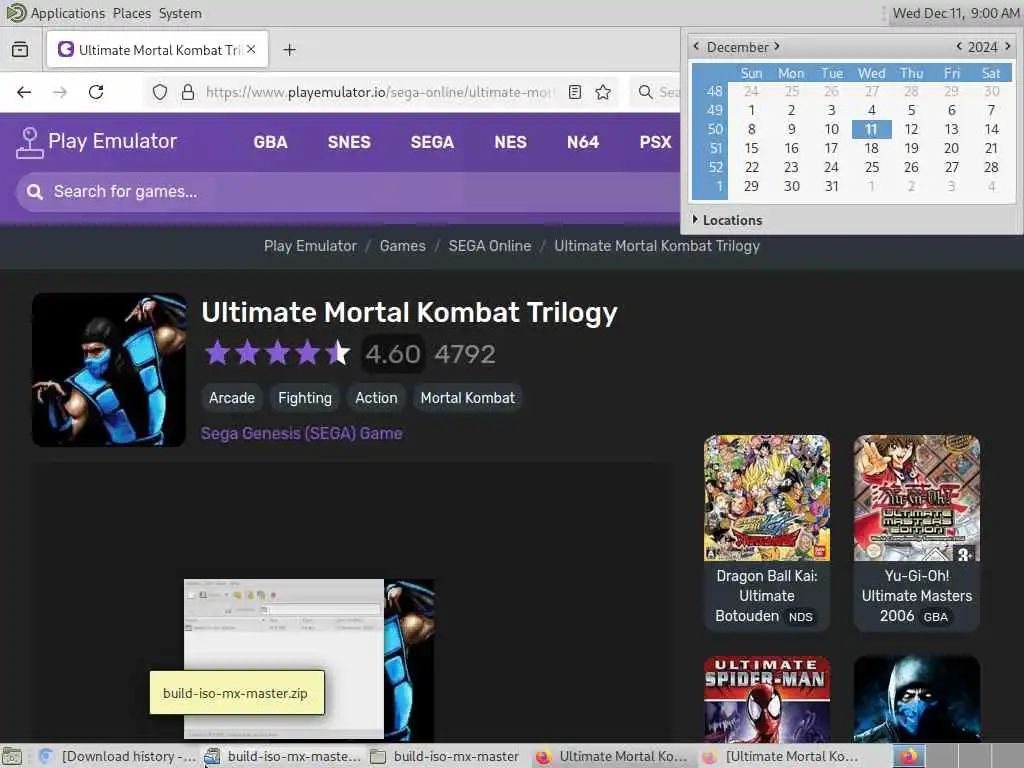
Task: Switch to build-iso-mx-master folder taskbar window
Action: click(447, 756)
